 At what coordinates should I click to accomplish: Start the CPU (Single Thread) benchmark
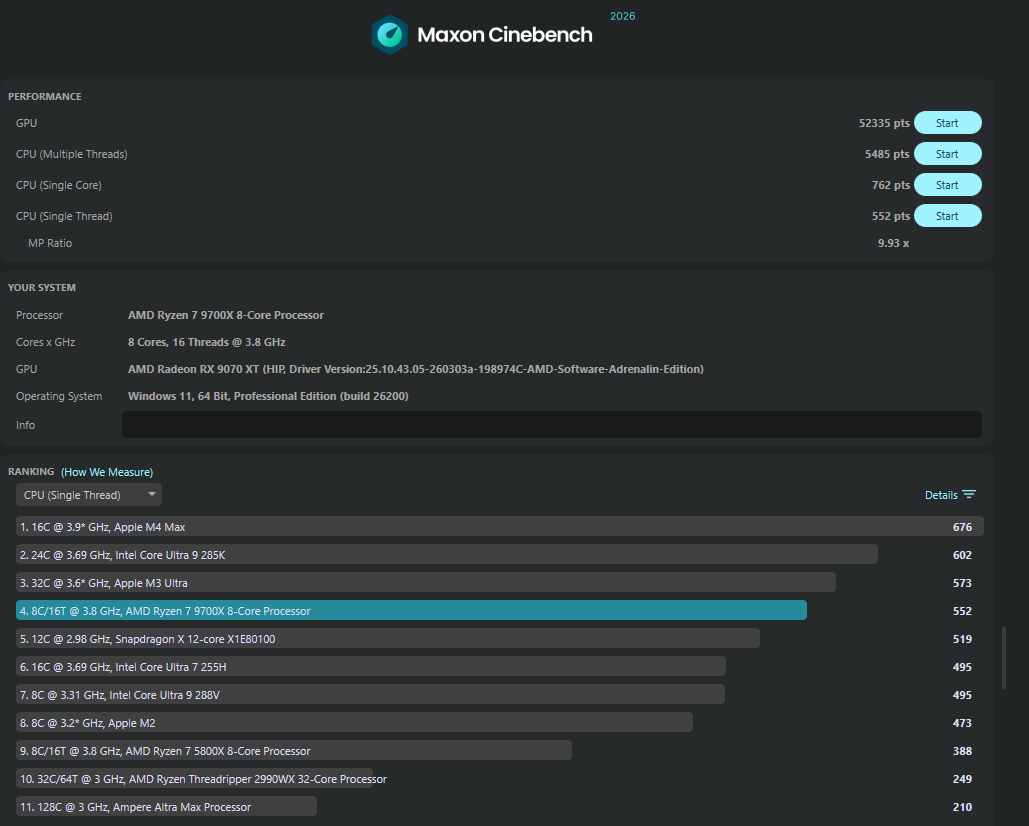click(x=947, y=216)
